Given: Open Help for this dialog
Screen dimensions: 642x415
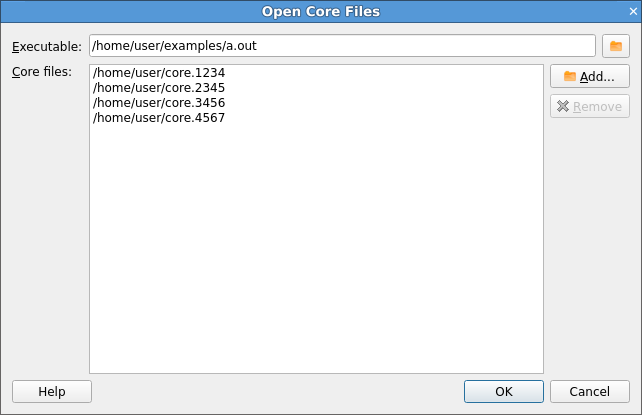Looking at the screenshot, I should tap(52, 392).
